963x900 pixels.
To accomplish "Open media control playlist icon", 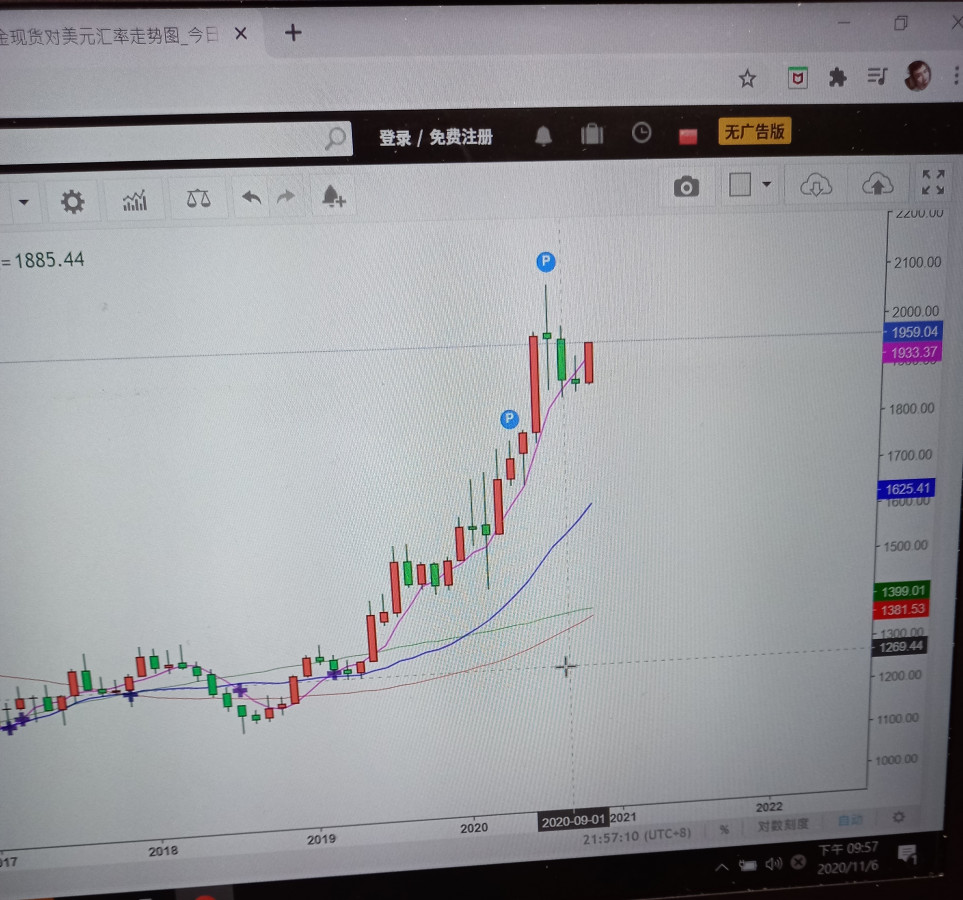I will click(x=877, y=76).
